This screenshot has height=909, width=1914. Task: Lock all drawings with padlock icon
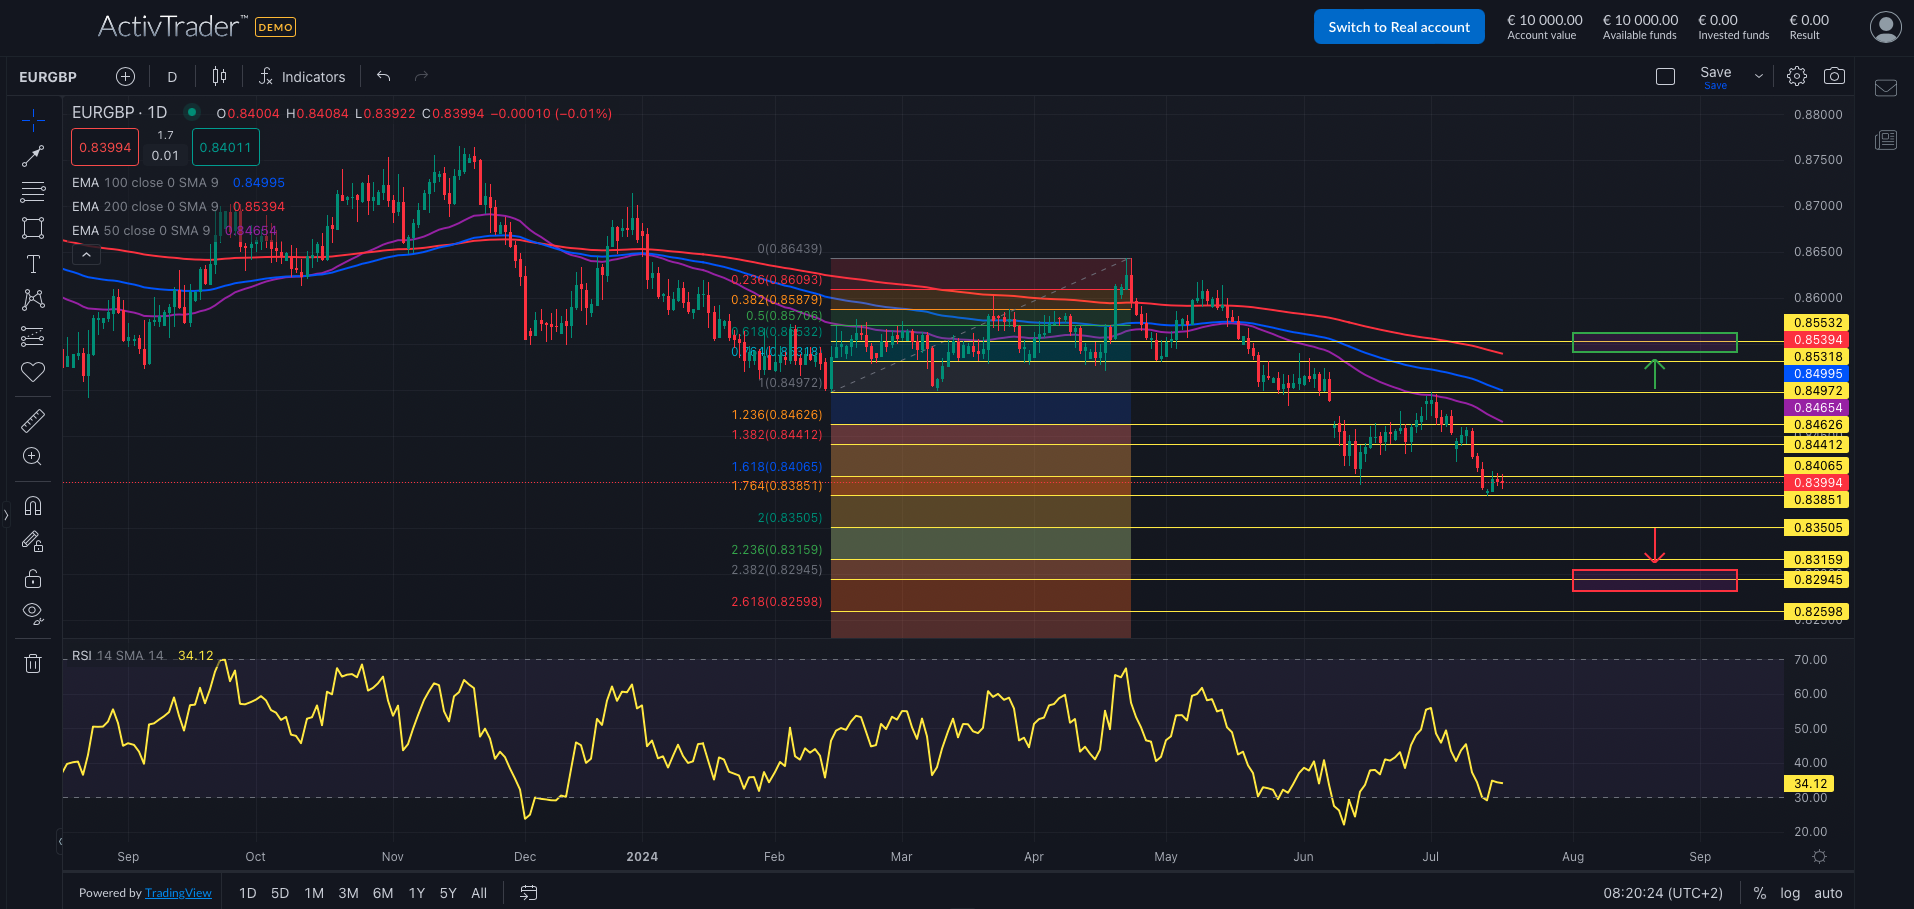point(33,578)
